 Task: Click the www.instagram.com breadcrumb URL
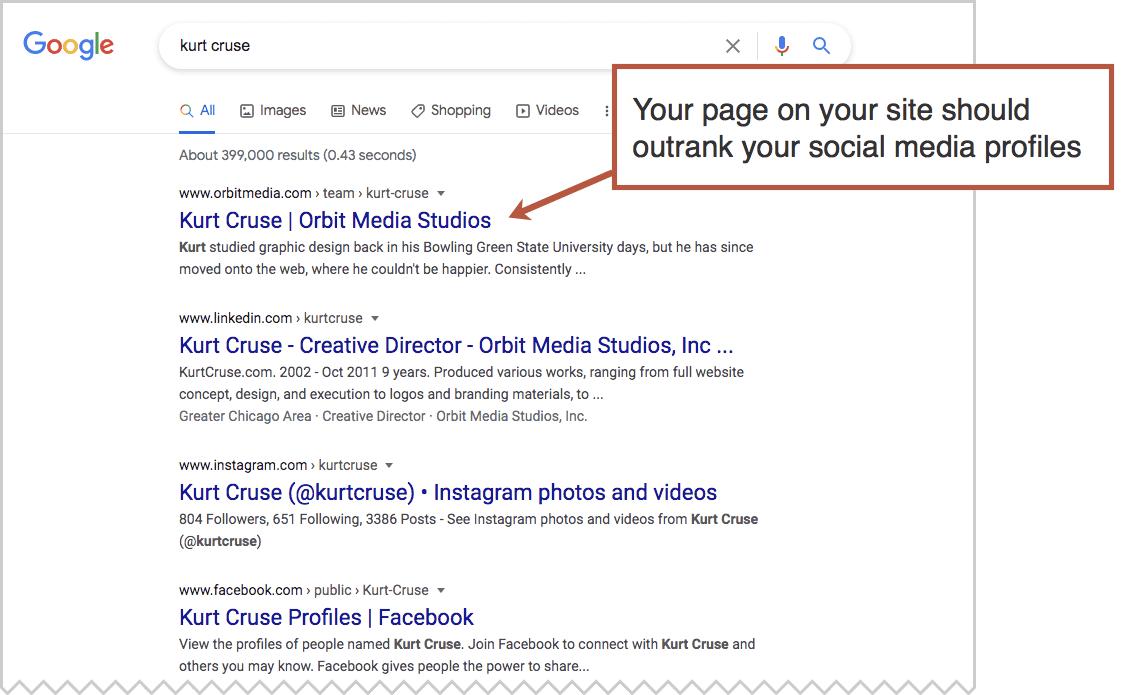point(278,465)
